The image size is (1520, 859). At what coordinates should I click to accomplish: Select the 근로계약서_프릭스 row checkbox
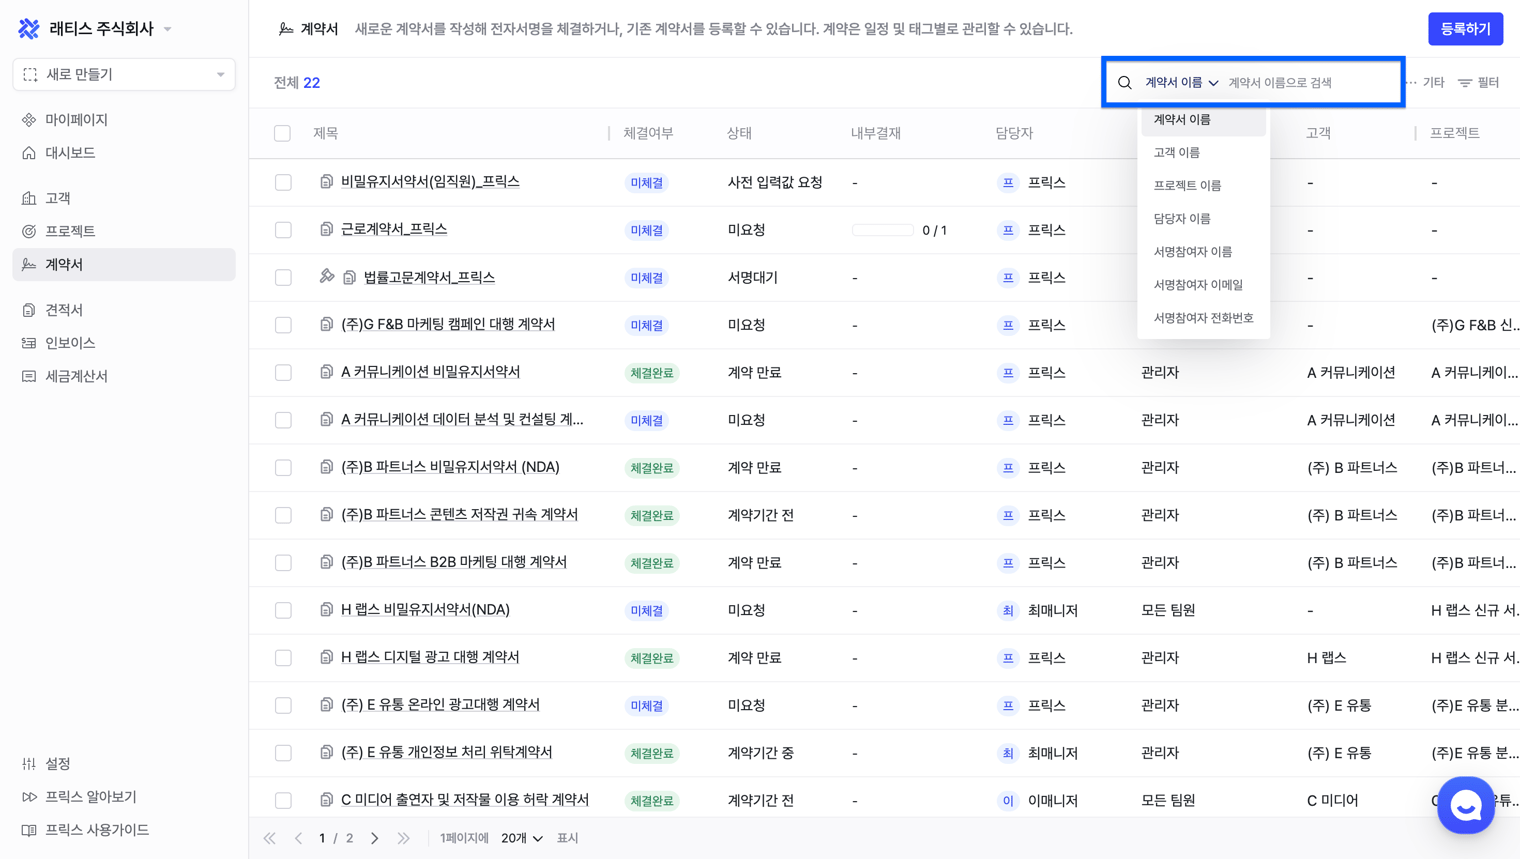click(284, 230)
